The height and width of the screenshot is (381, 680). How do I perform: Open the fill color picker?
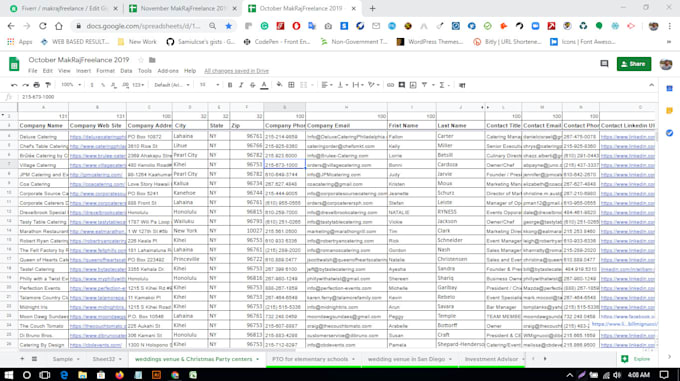[x=279, y=85]
